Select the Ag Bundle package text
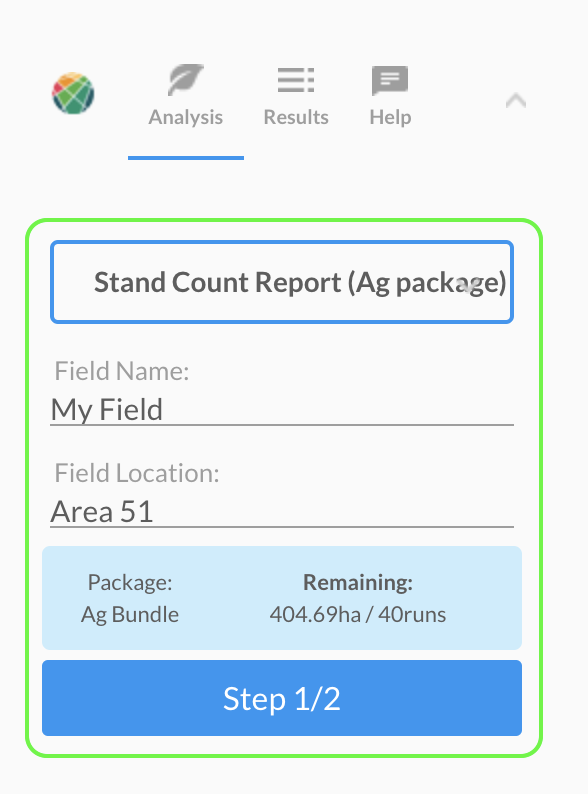Image resolution: width=588 pixels, height=794 pixels. (130, 615)
